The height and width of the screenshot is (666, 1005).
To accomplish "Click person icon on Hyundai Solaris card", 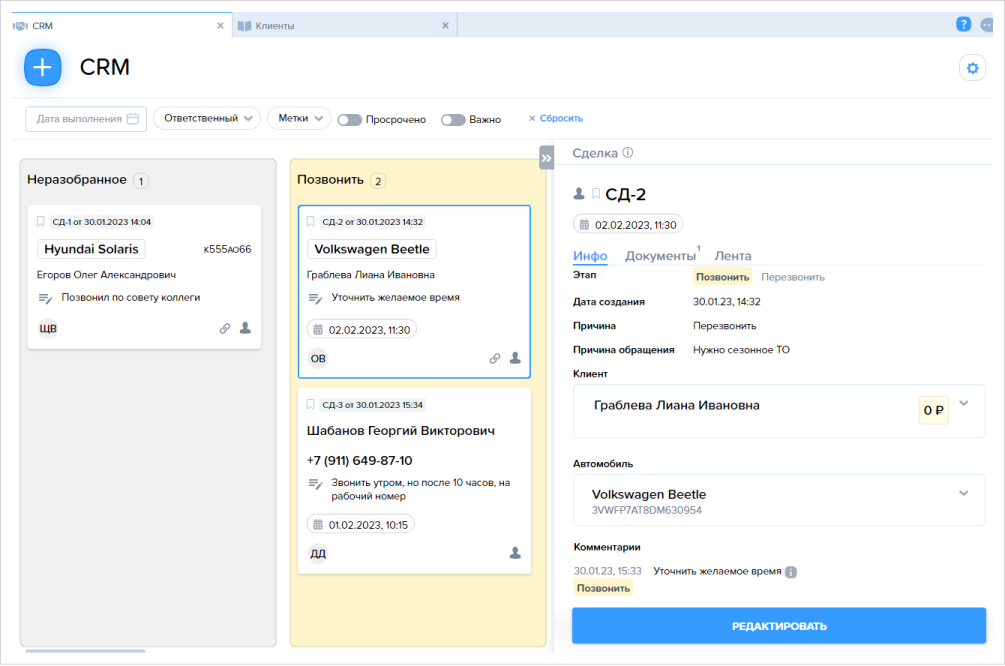I will click(x=245, y=328).
